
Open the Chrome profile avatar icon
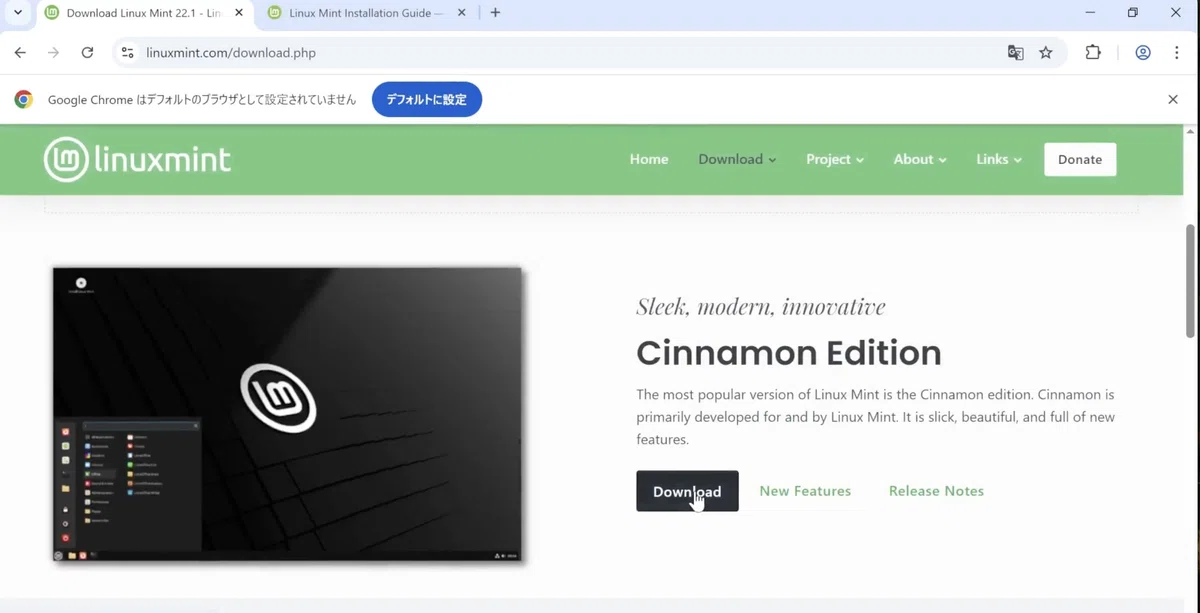click(x=1143, y=53)
